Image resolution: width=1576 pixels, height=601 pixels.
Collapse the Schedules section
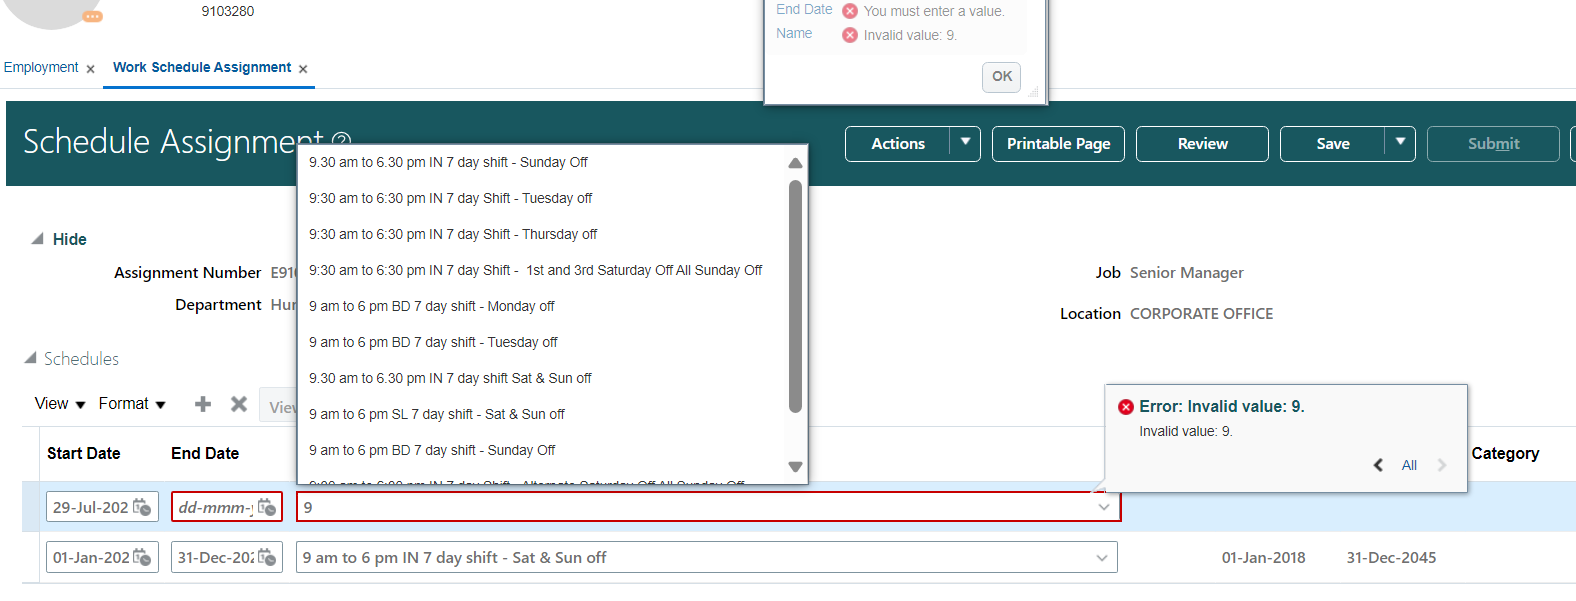(30, 358)
